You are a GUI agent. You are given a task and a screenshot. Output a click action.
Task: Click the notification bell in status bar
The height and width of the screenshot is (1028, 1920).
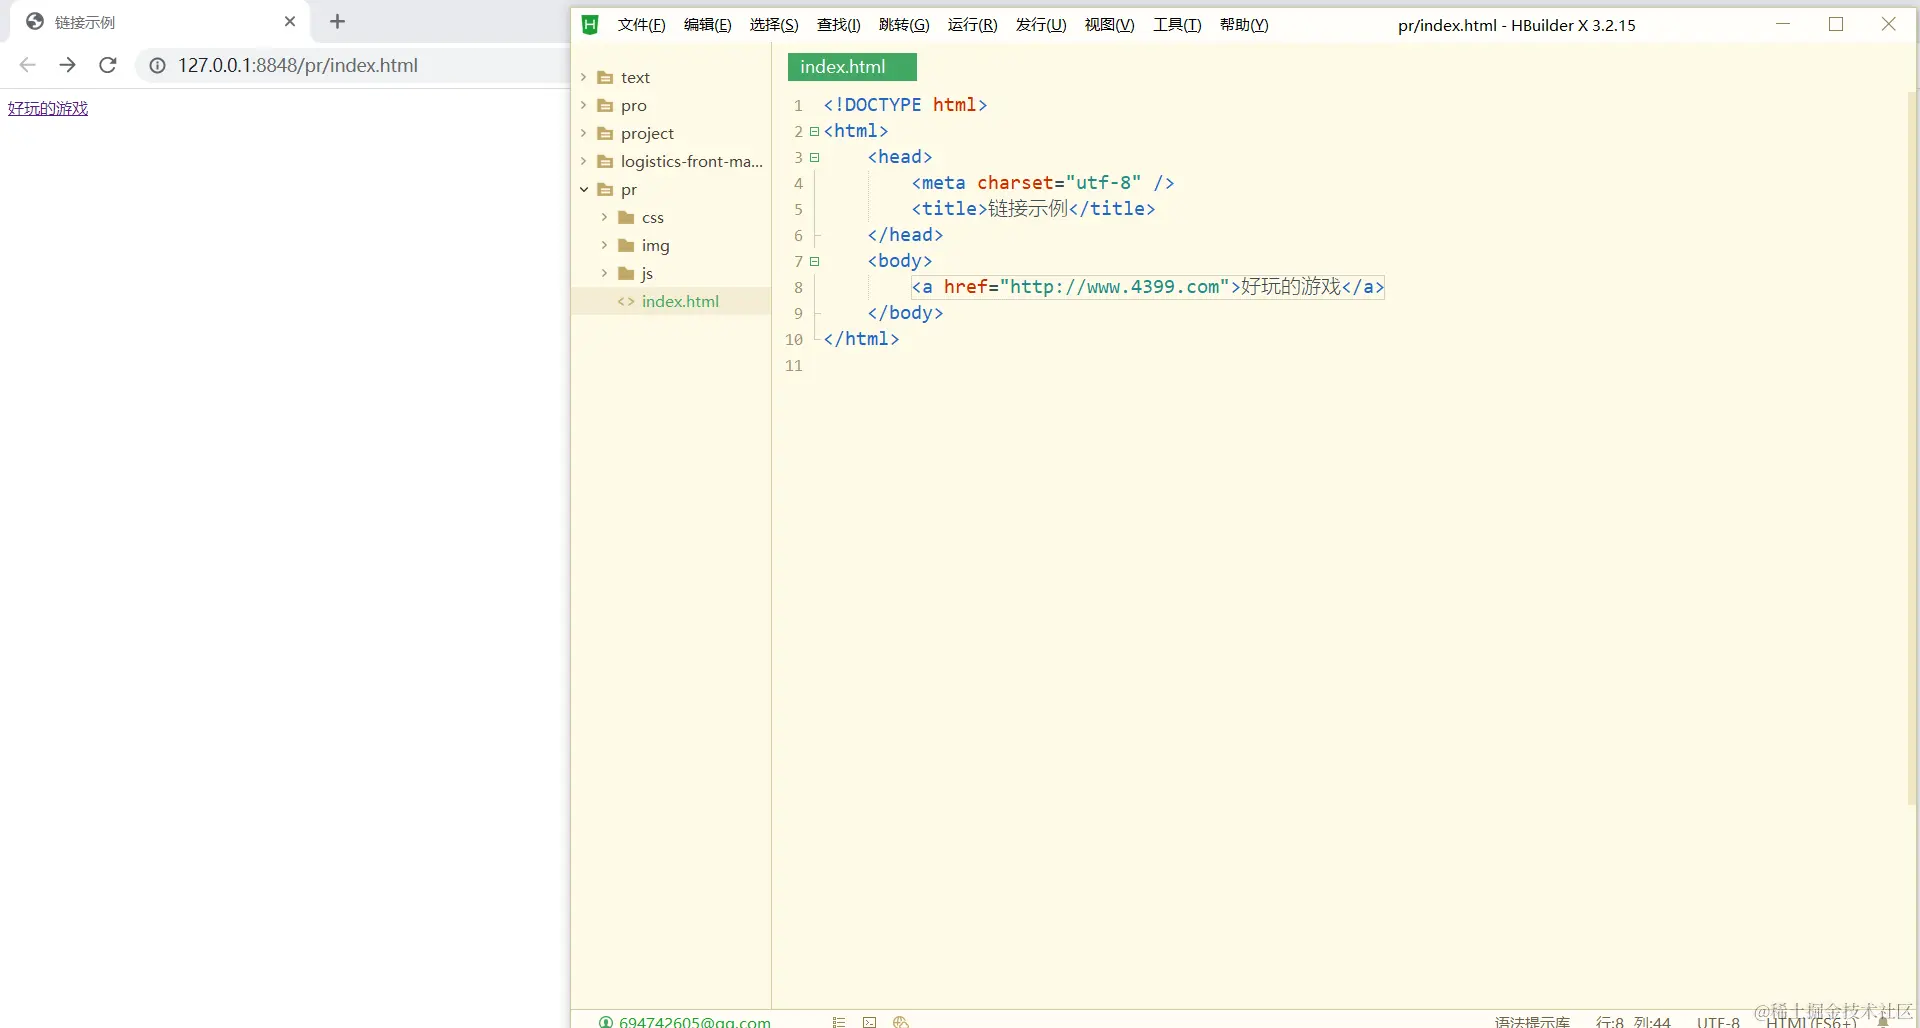coord(1883,1021)
